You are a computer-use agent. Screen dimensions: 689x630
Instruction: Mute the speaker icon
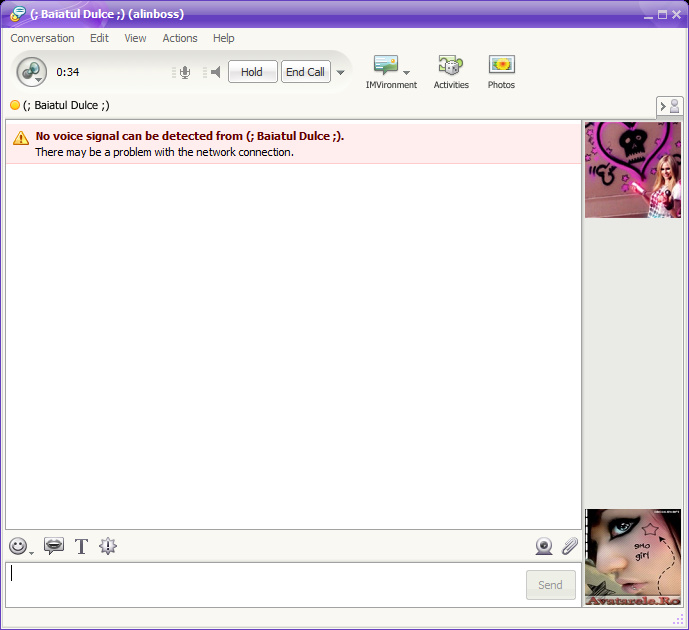[x=216, y=72]
